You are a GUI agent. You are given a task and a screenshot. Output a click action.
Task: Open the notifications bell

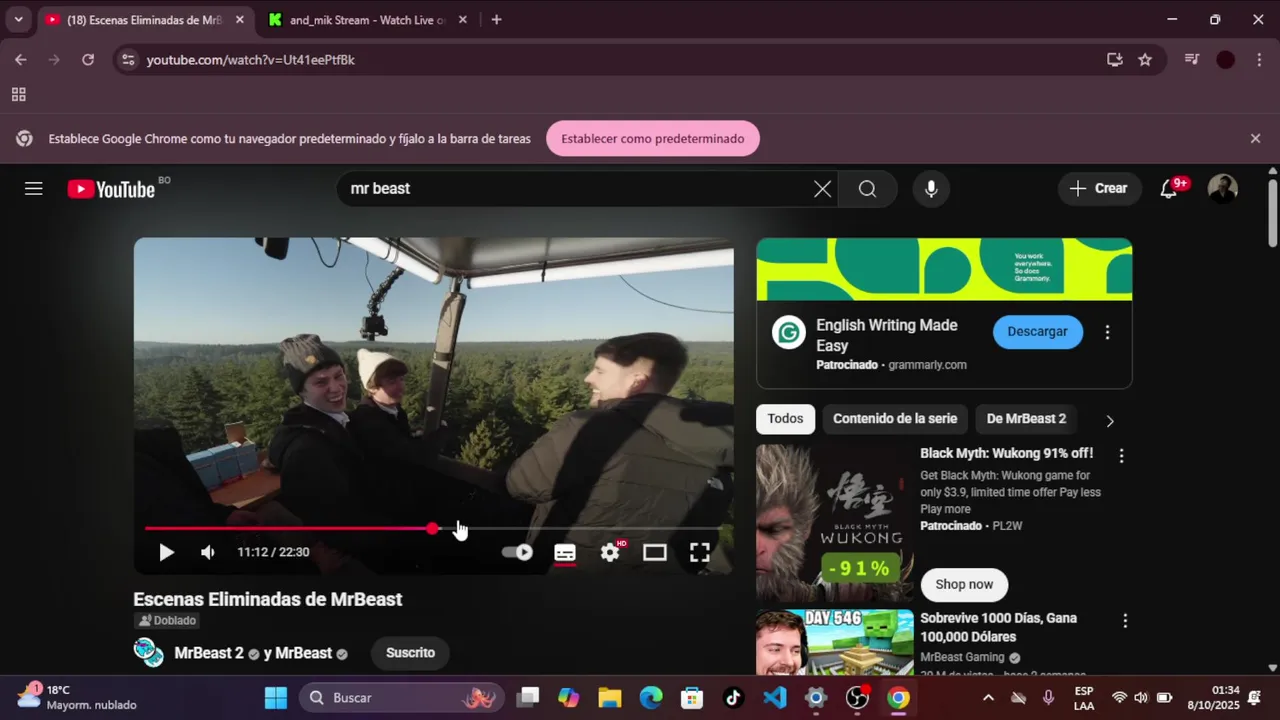tap(1168, 188)
